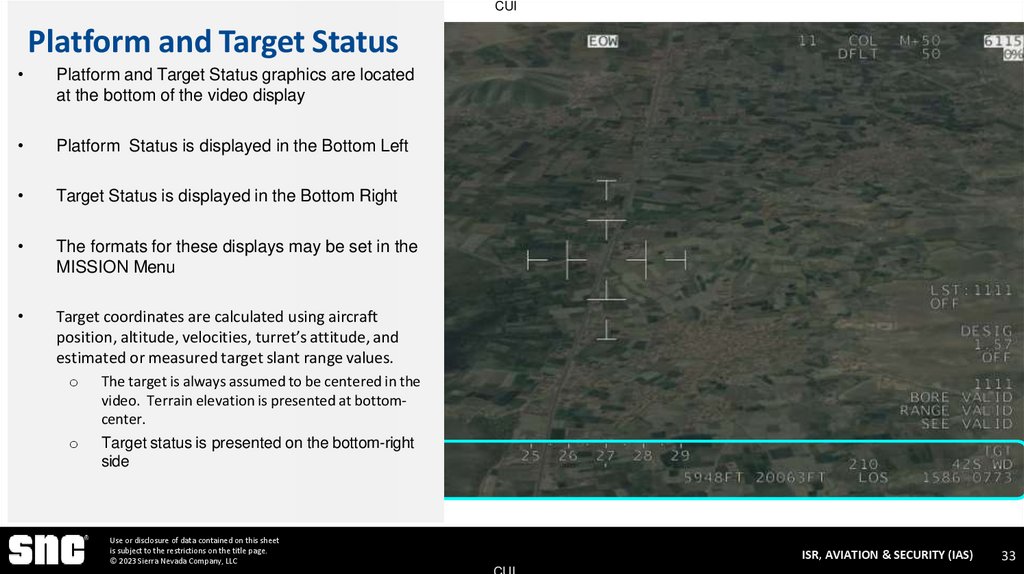Click the TGT label at bottom right

[997, 451]
